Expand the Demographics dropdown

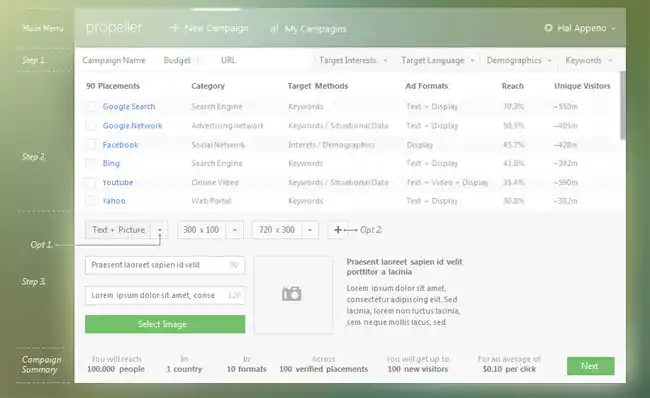point(519,60)
